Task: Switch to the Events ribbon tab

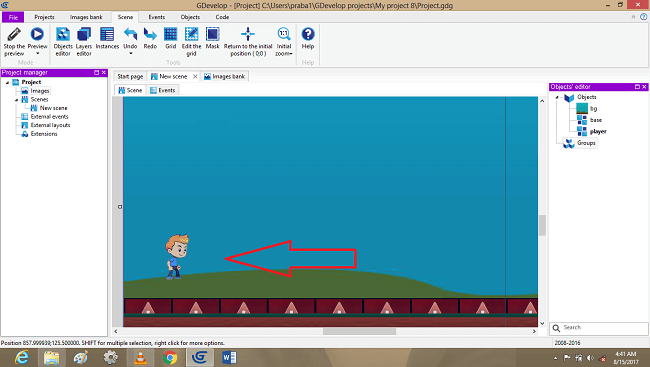Action: pos(157,17)
